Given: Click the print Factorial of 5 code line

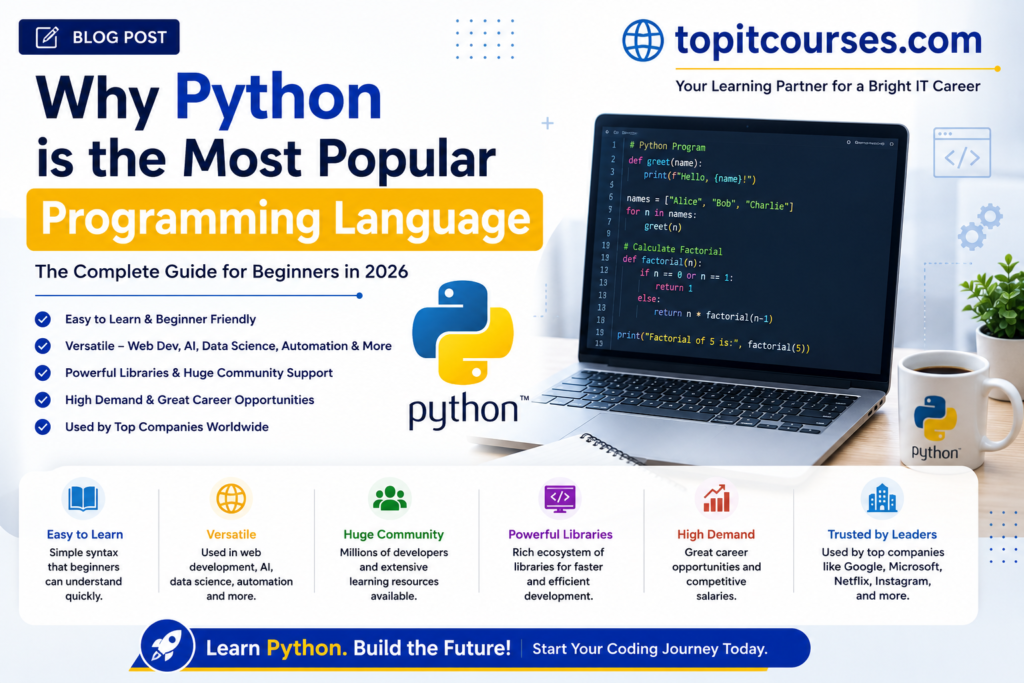Looking at the screenshot, I should point(713,342).
